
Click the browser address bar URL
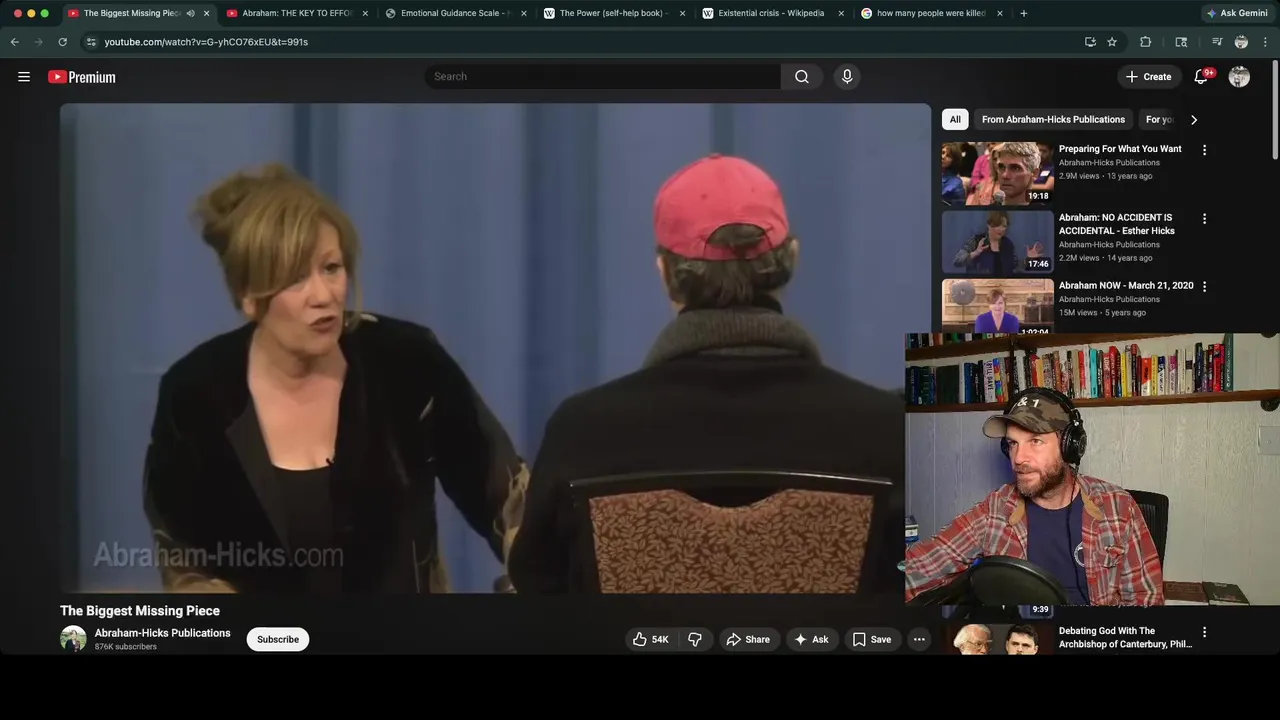(x=206, y=42)
